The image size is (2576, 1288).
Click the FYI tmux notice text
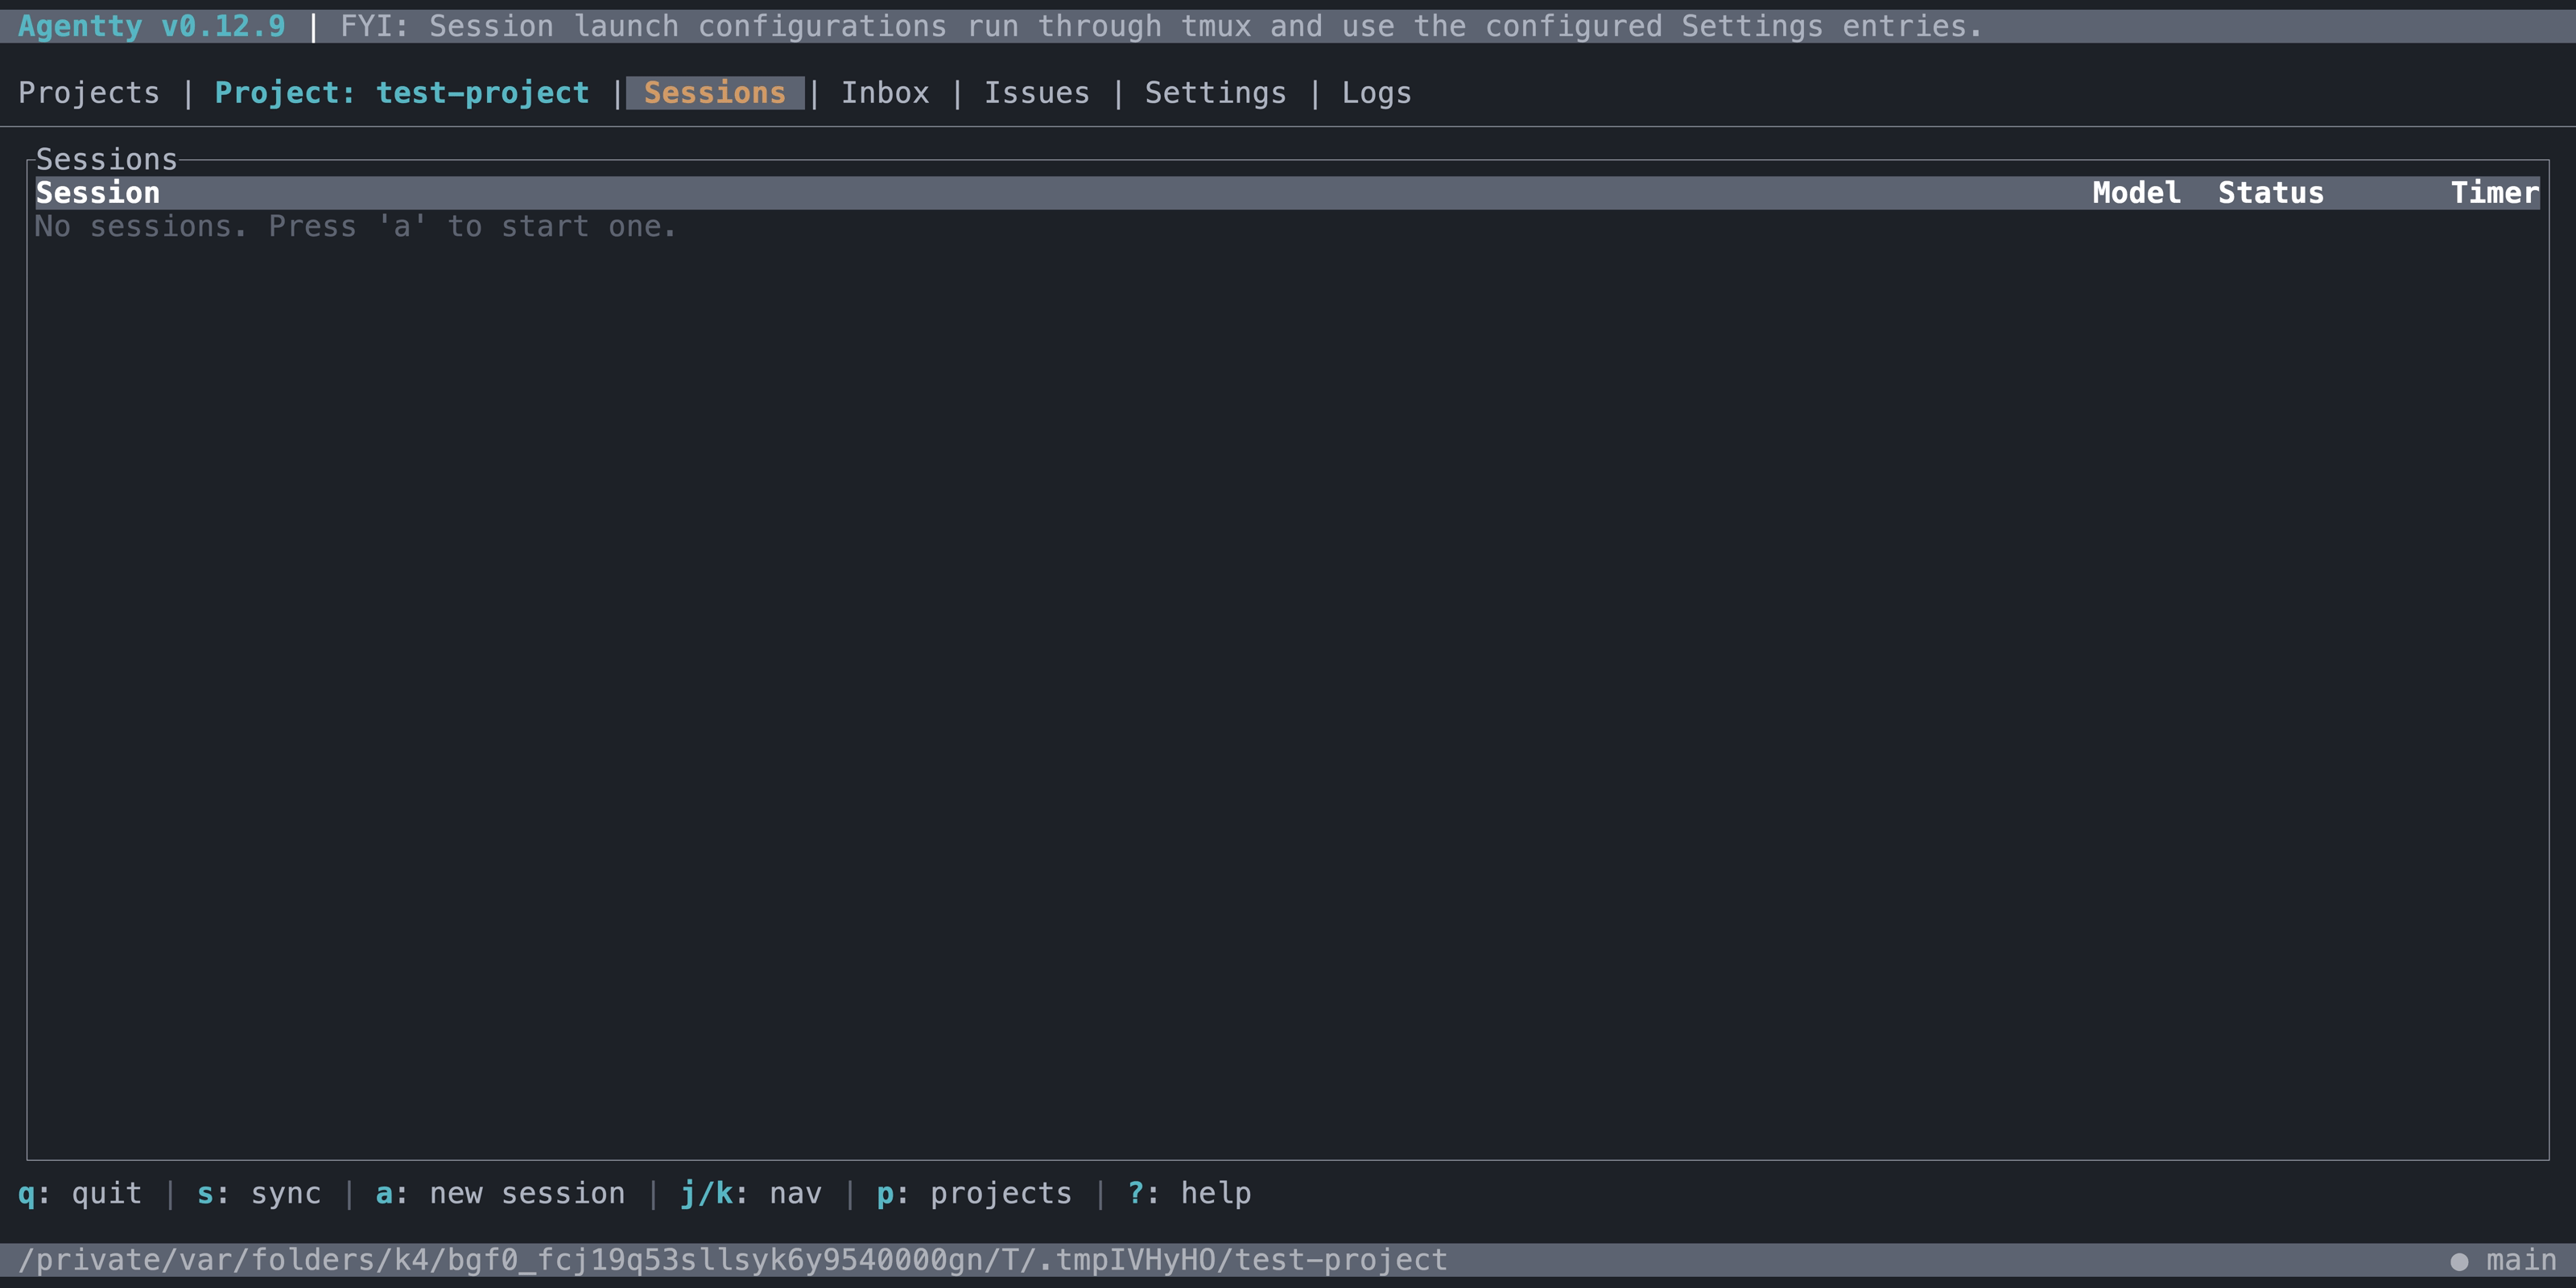point(1161,26)
